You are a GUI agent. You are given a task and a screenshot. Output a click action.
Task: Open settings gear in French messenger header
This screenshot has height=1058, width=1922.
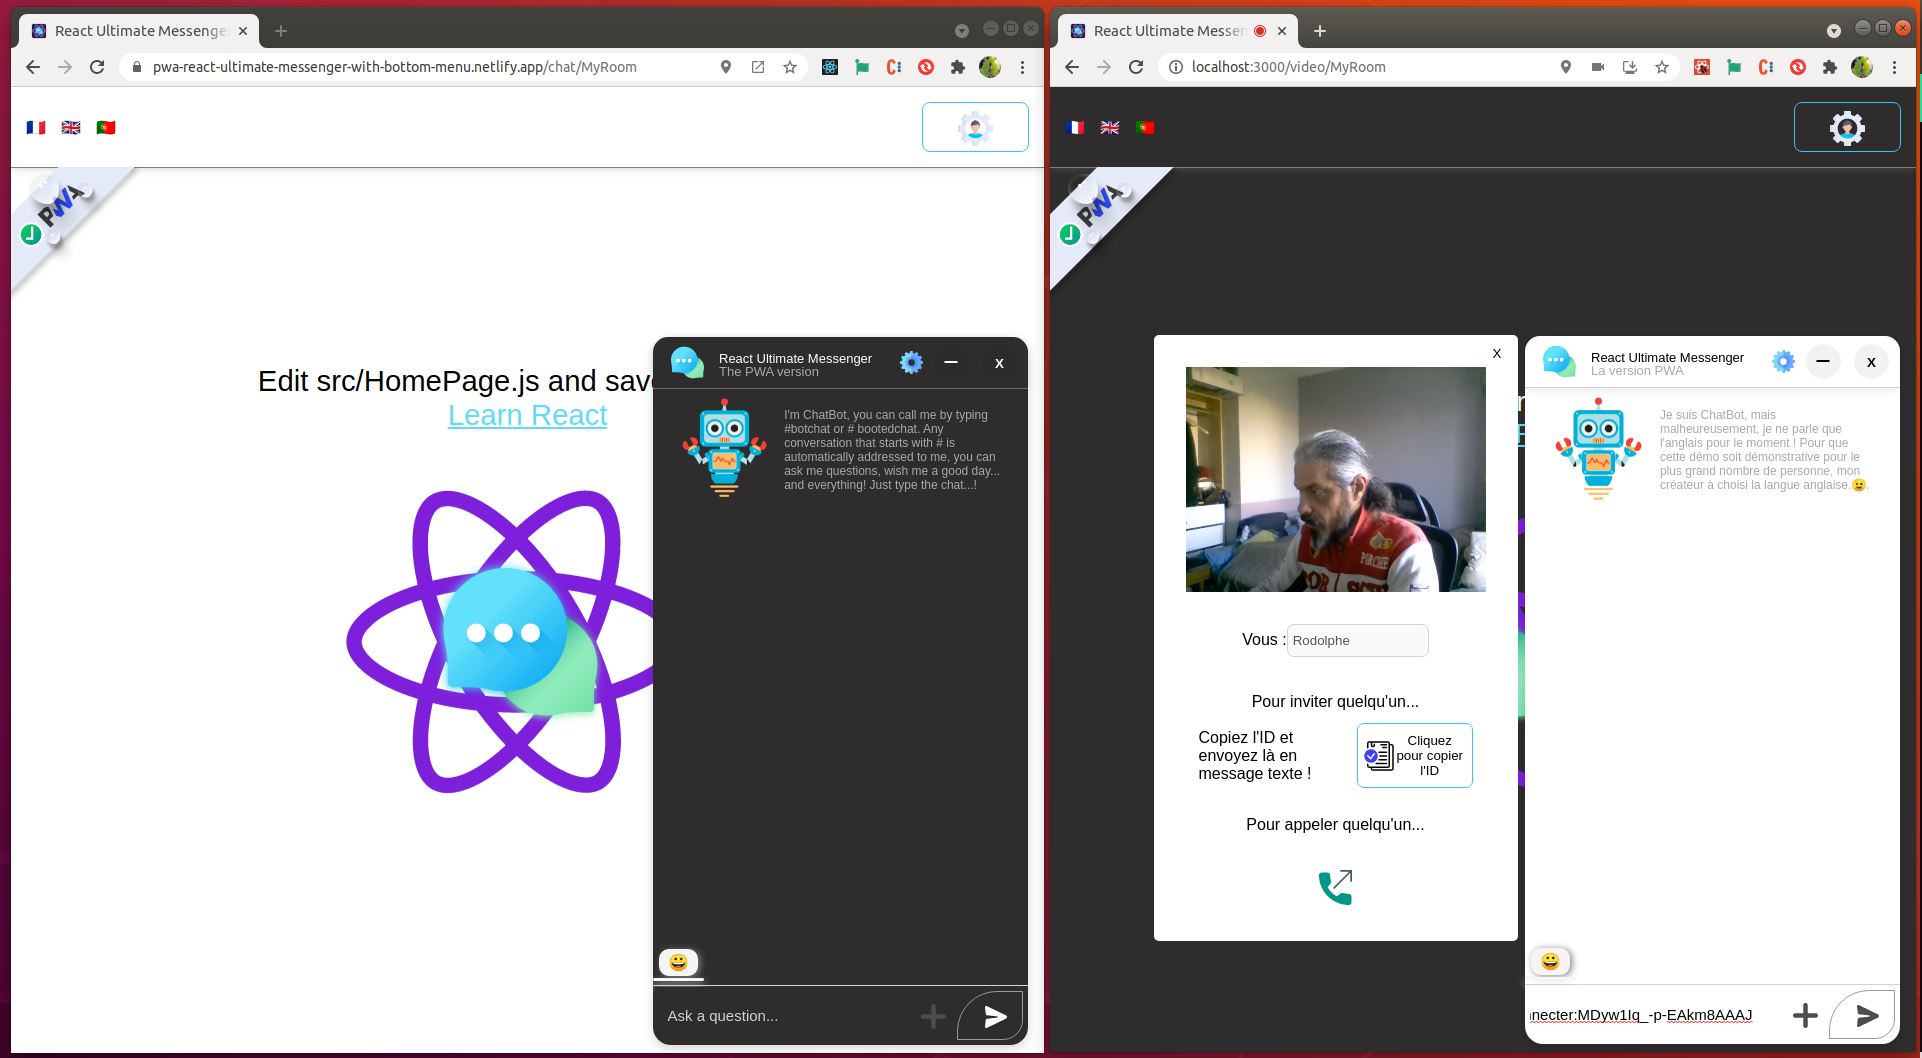(1782, 362)
